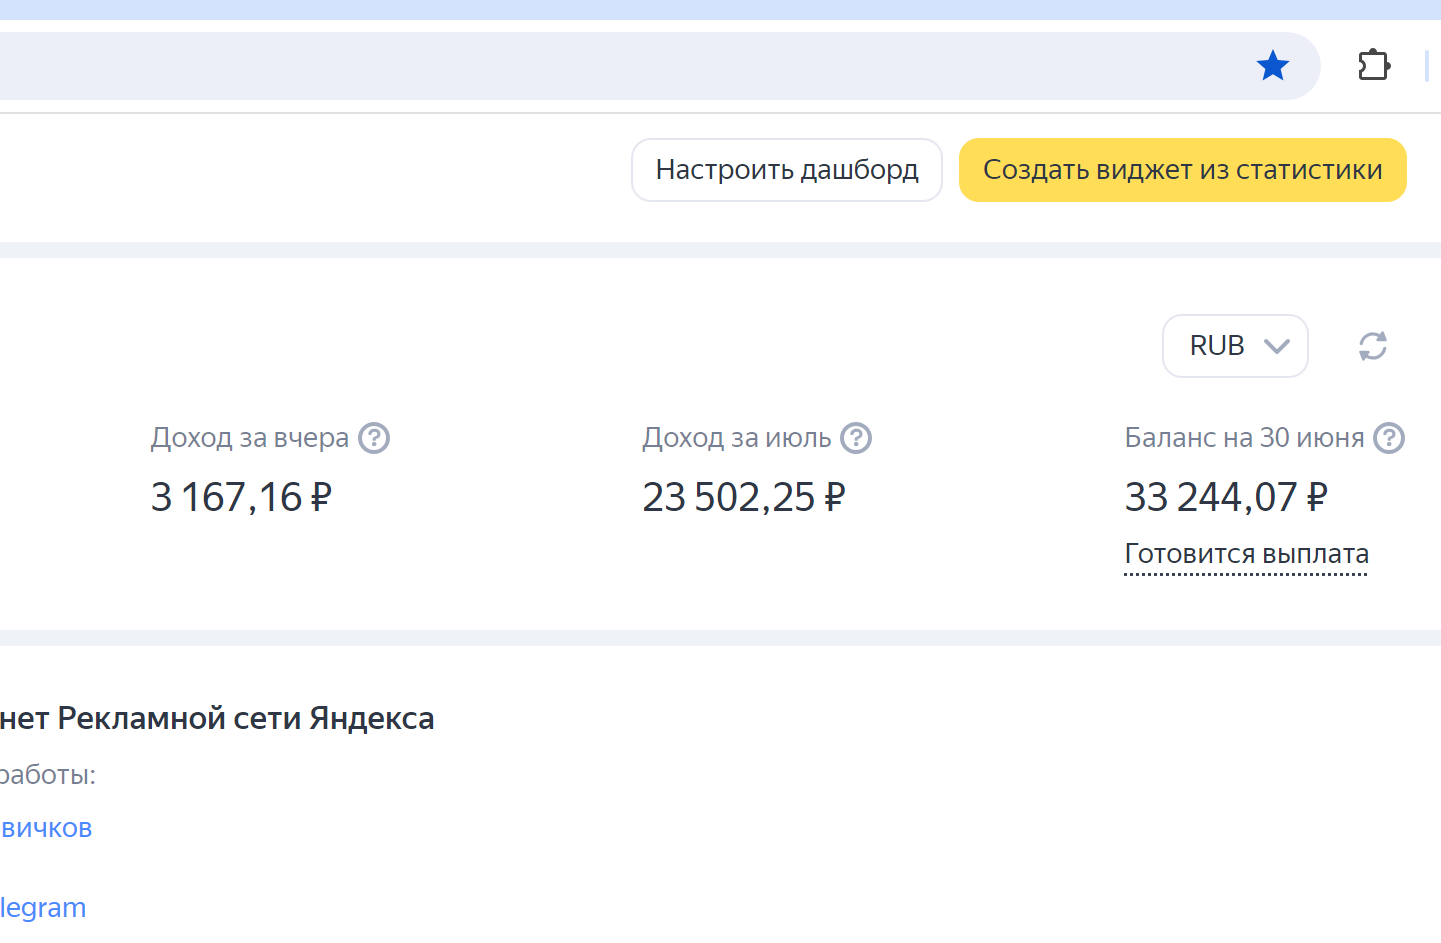Screen dimensions: 1441x943
Task: Focus the browser address bar
Action: pos(600,66)
